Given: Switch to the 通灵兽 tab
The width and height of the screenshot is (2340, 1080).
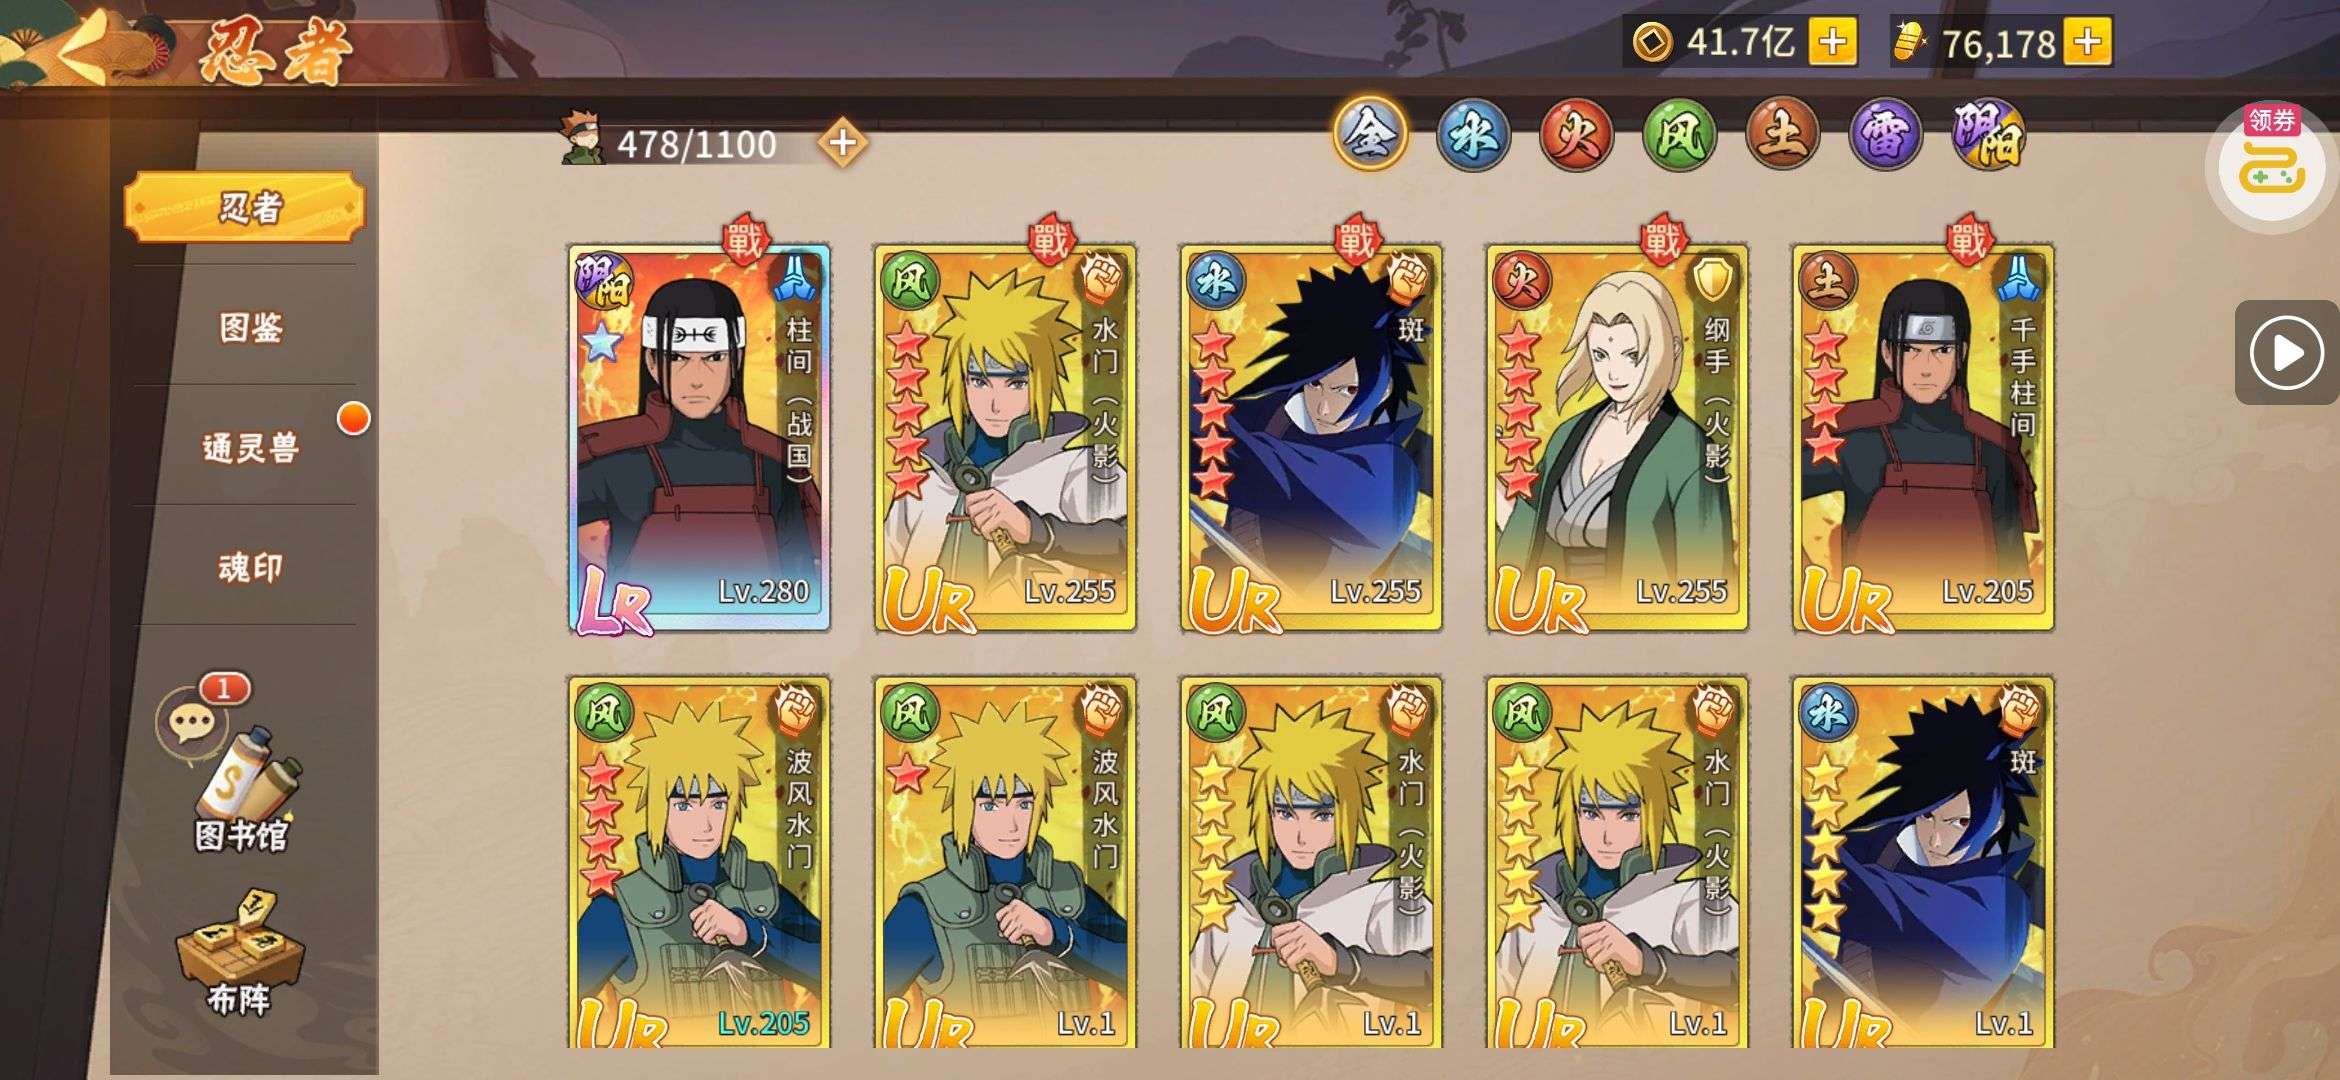Looking at the screenshot, I should point(250,447).
